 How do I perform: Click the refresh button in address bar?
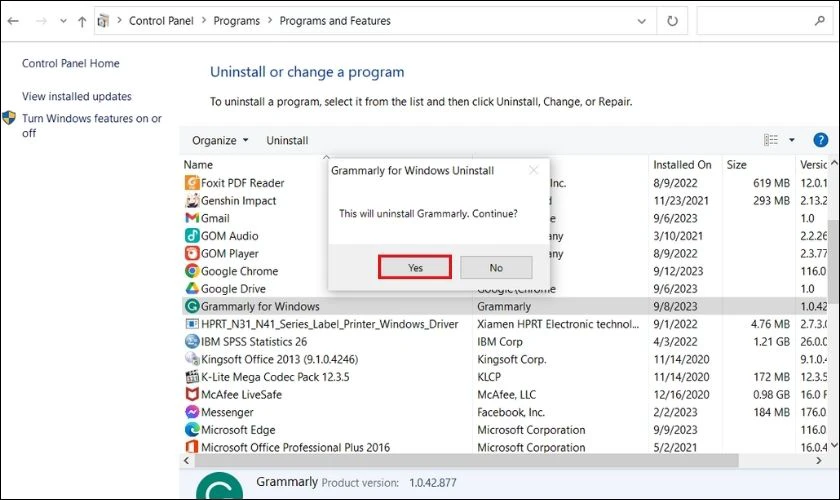pyautogui.click(x=672, y=21)
